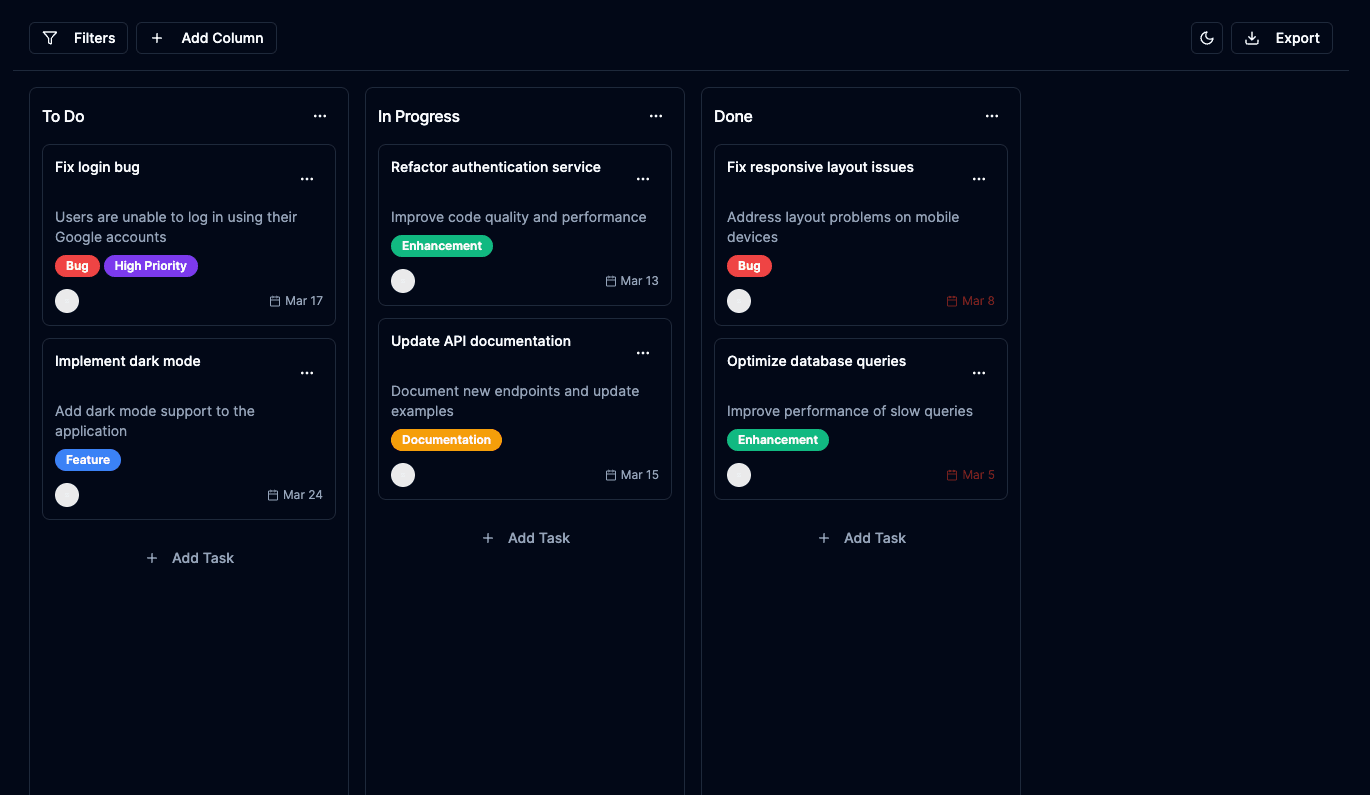Viewport: 1370px width, 795px height.
Task: Open options menu on Refactor authentication service card
Action: point(643,178)
